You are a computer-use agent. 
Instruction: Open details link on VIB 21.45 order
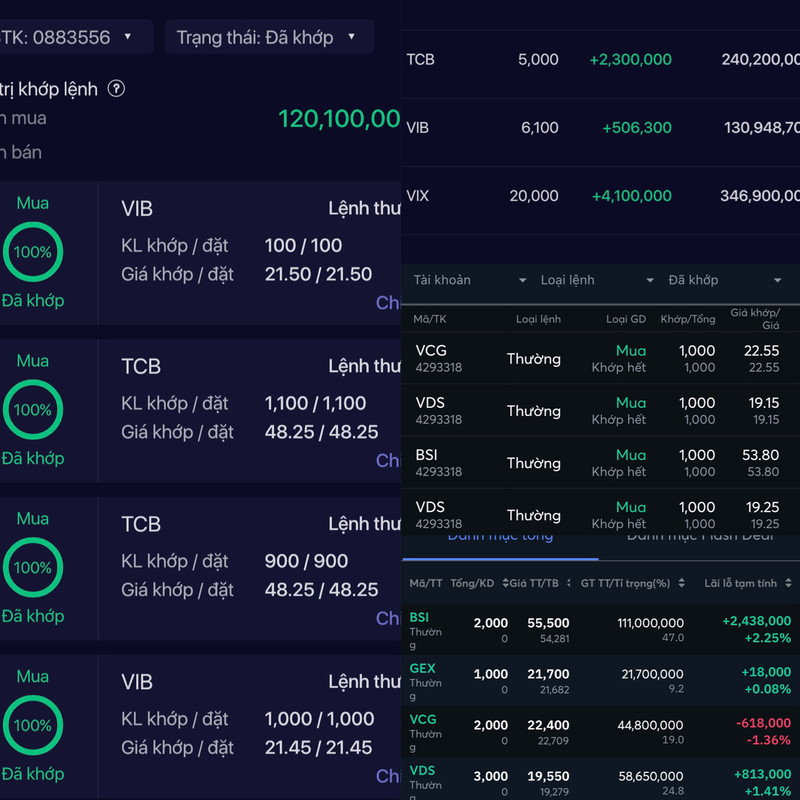tap(388, 776)
